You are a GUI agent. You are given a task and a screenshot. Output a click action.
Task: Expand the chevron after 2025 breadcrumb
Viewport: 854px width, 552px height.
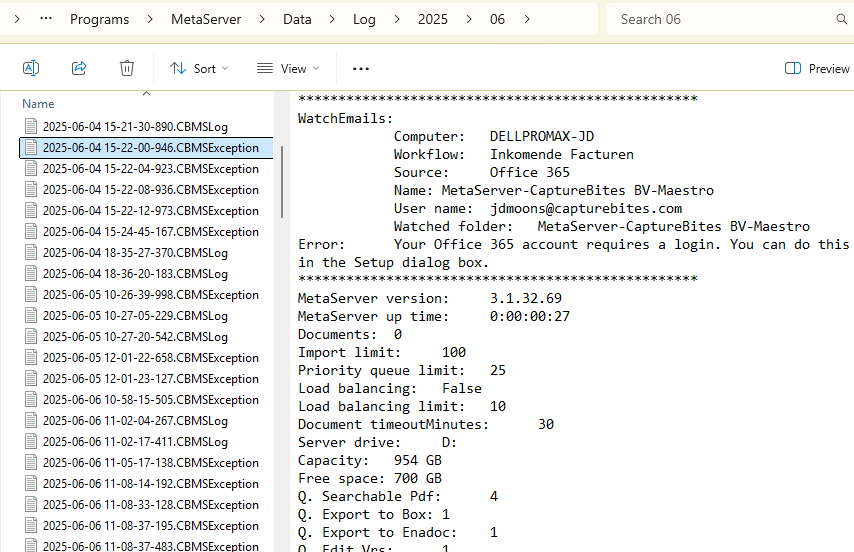[469, 19]
